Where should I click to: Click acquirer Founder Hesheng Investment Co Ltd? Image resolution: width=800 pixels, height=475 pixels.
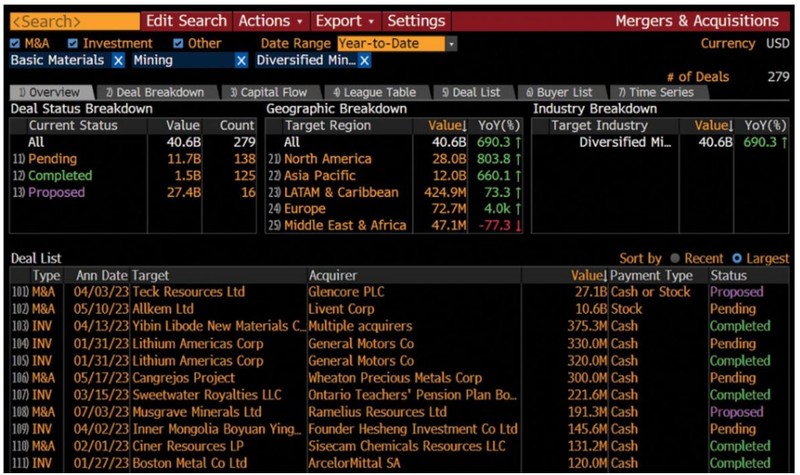[x=413, y=429]
